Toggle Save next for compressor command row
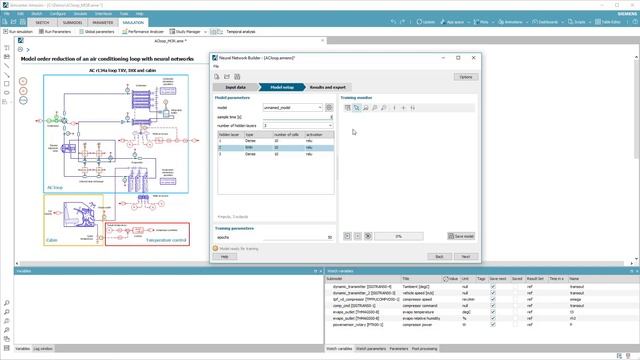The image size is (640, 360). (493, 306)
